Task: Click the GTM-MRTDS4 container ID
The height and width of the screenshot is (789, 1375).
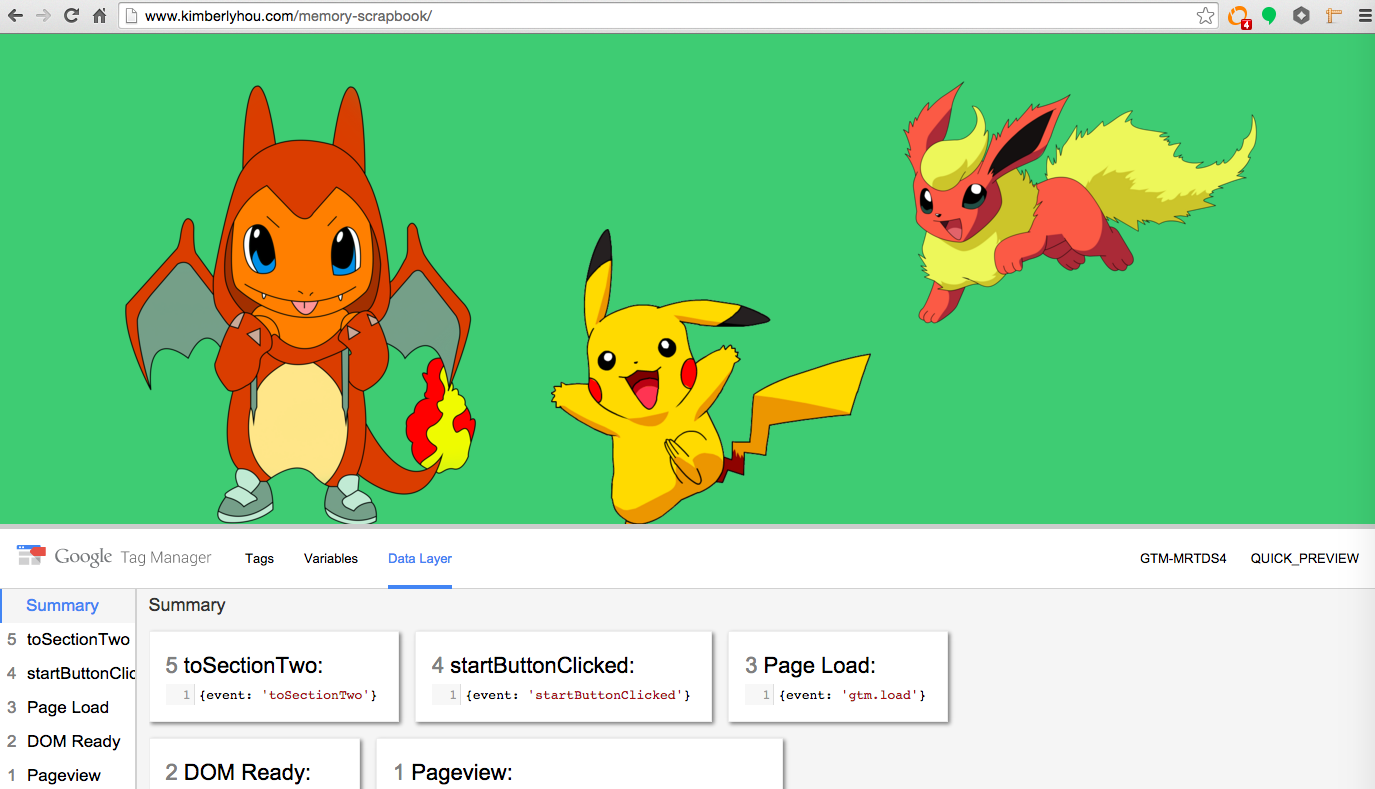Action: point(1183,558)
